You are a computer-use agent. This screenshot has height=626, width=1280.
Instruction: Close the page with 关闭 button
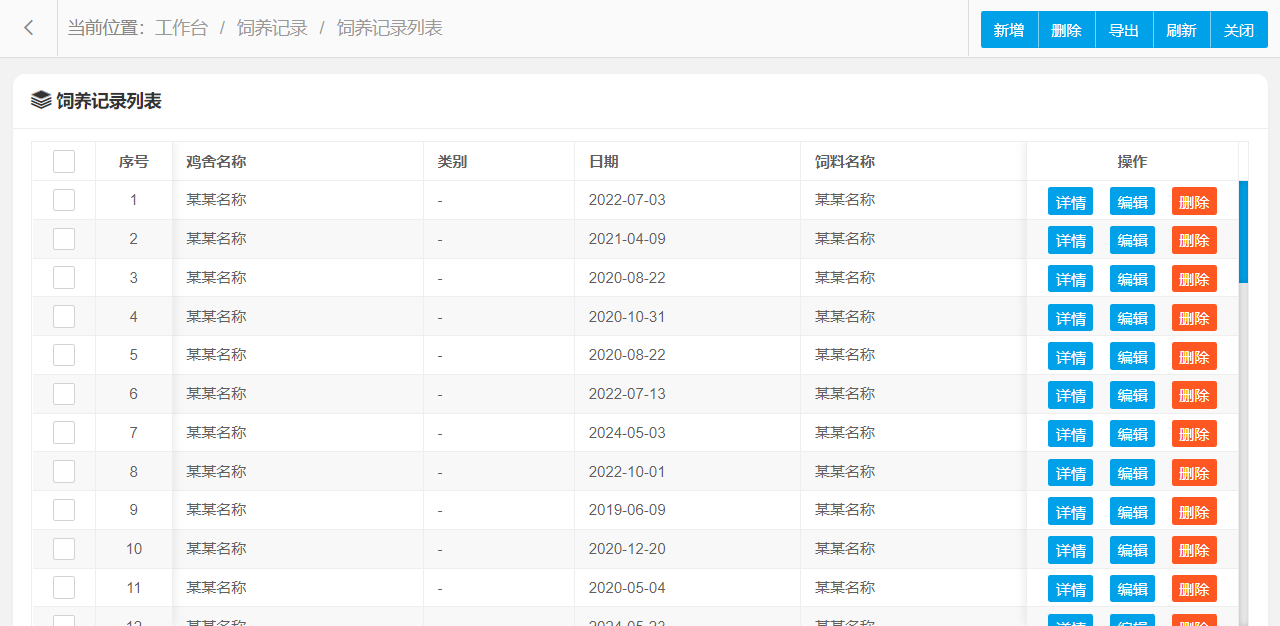(x=1239, y=30)
